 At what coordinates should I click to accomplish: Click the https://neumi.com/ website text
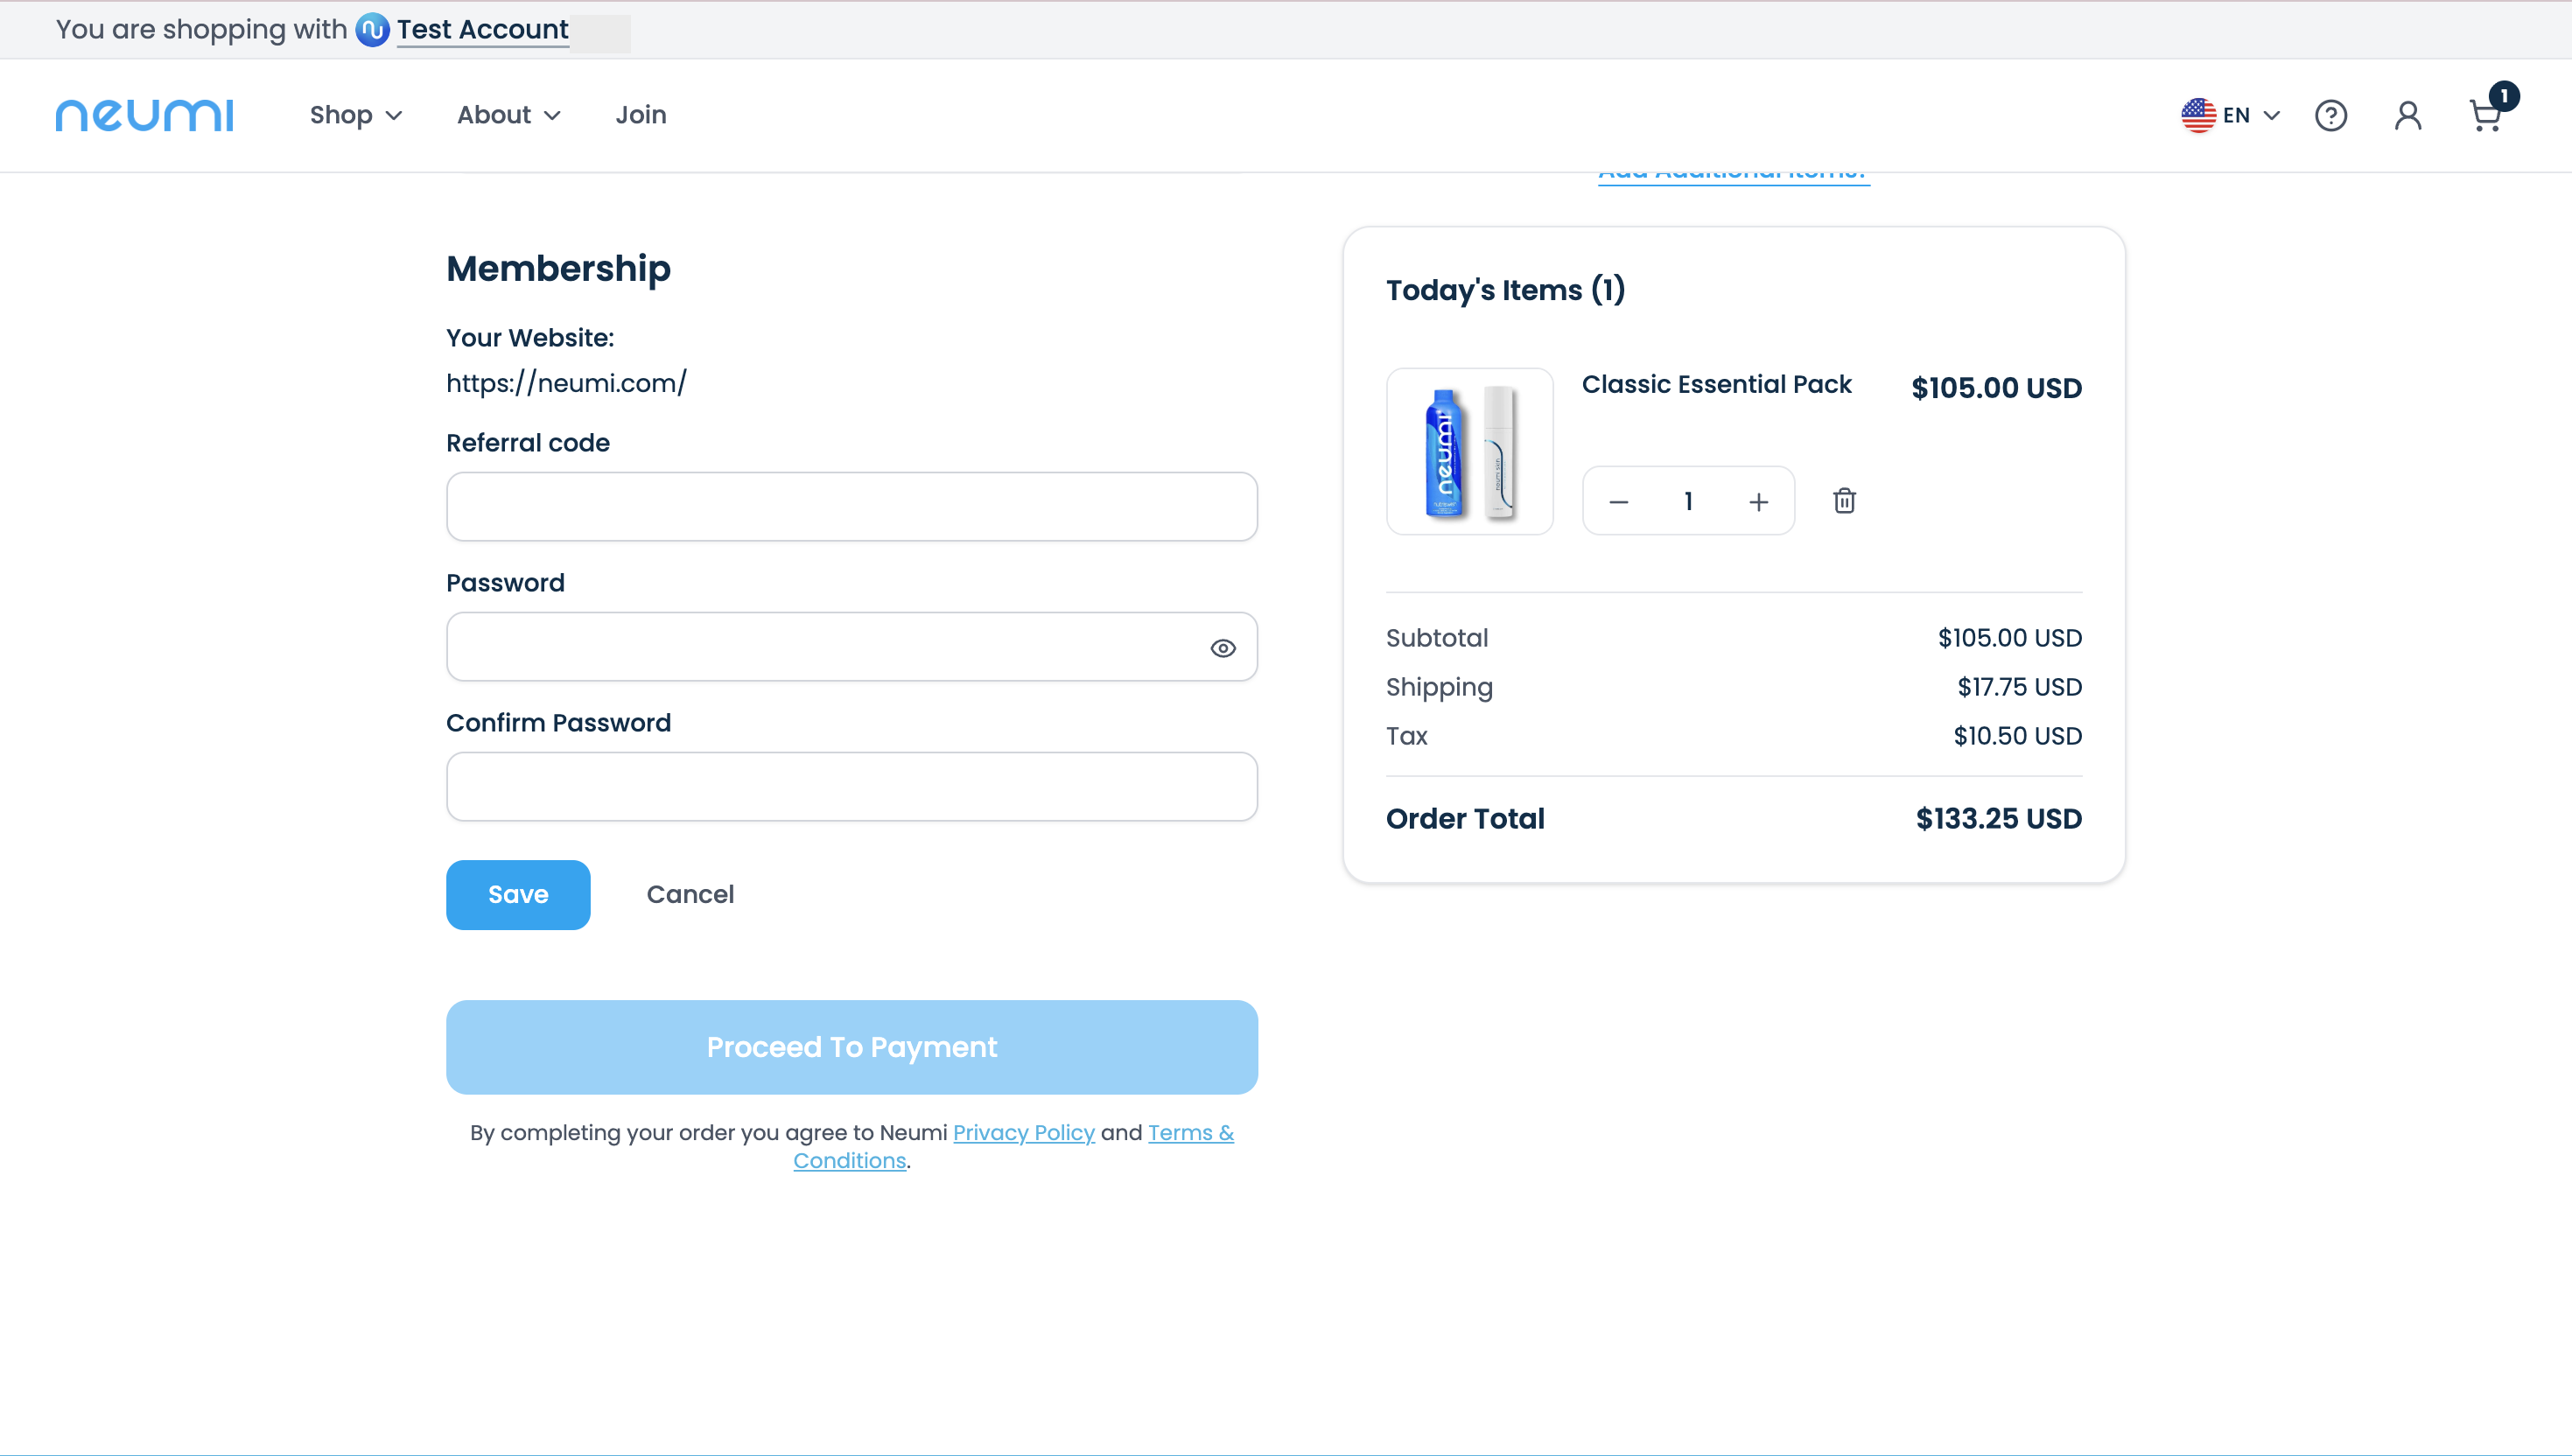pyautogui.click(x=566, y=383)
